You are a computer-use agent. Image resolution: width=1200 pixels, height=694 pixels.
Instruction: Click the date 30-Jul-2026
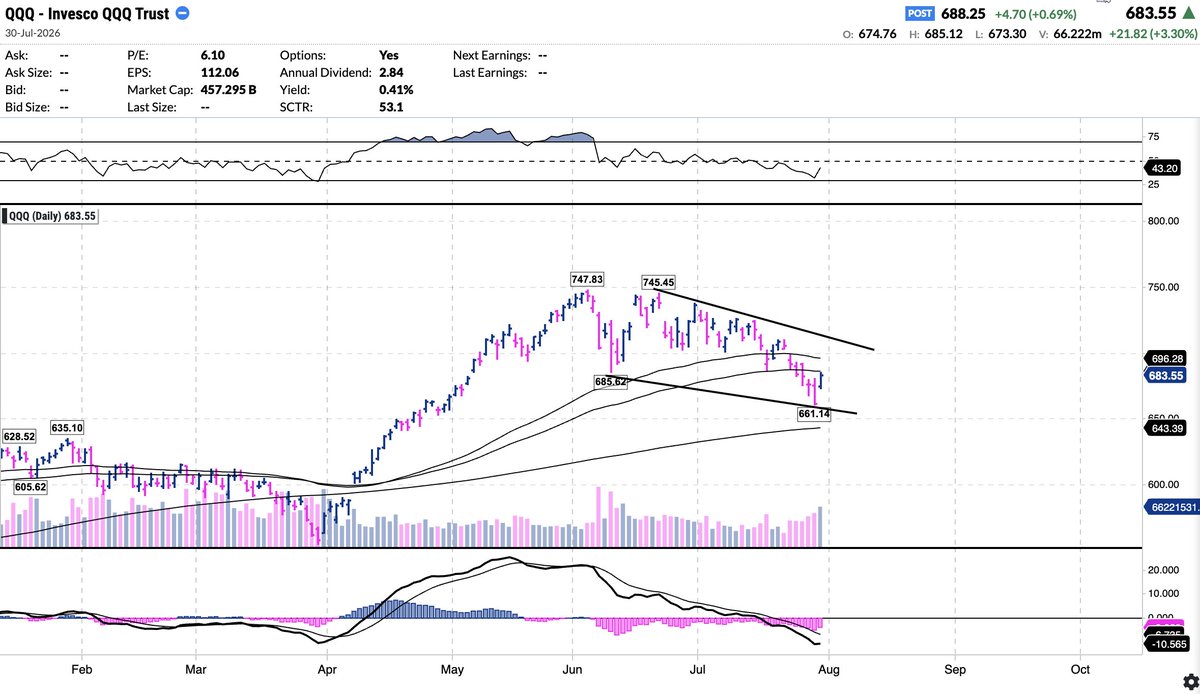[x=33, y=32]
